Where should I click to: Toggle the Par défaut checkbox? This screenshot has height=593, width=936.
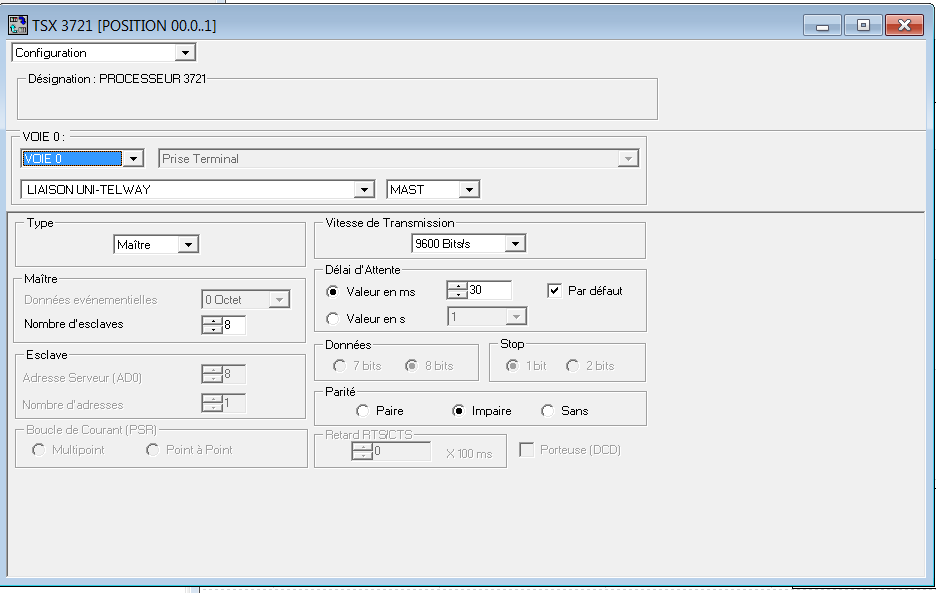click(x=555, y=290)
